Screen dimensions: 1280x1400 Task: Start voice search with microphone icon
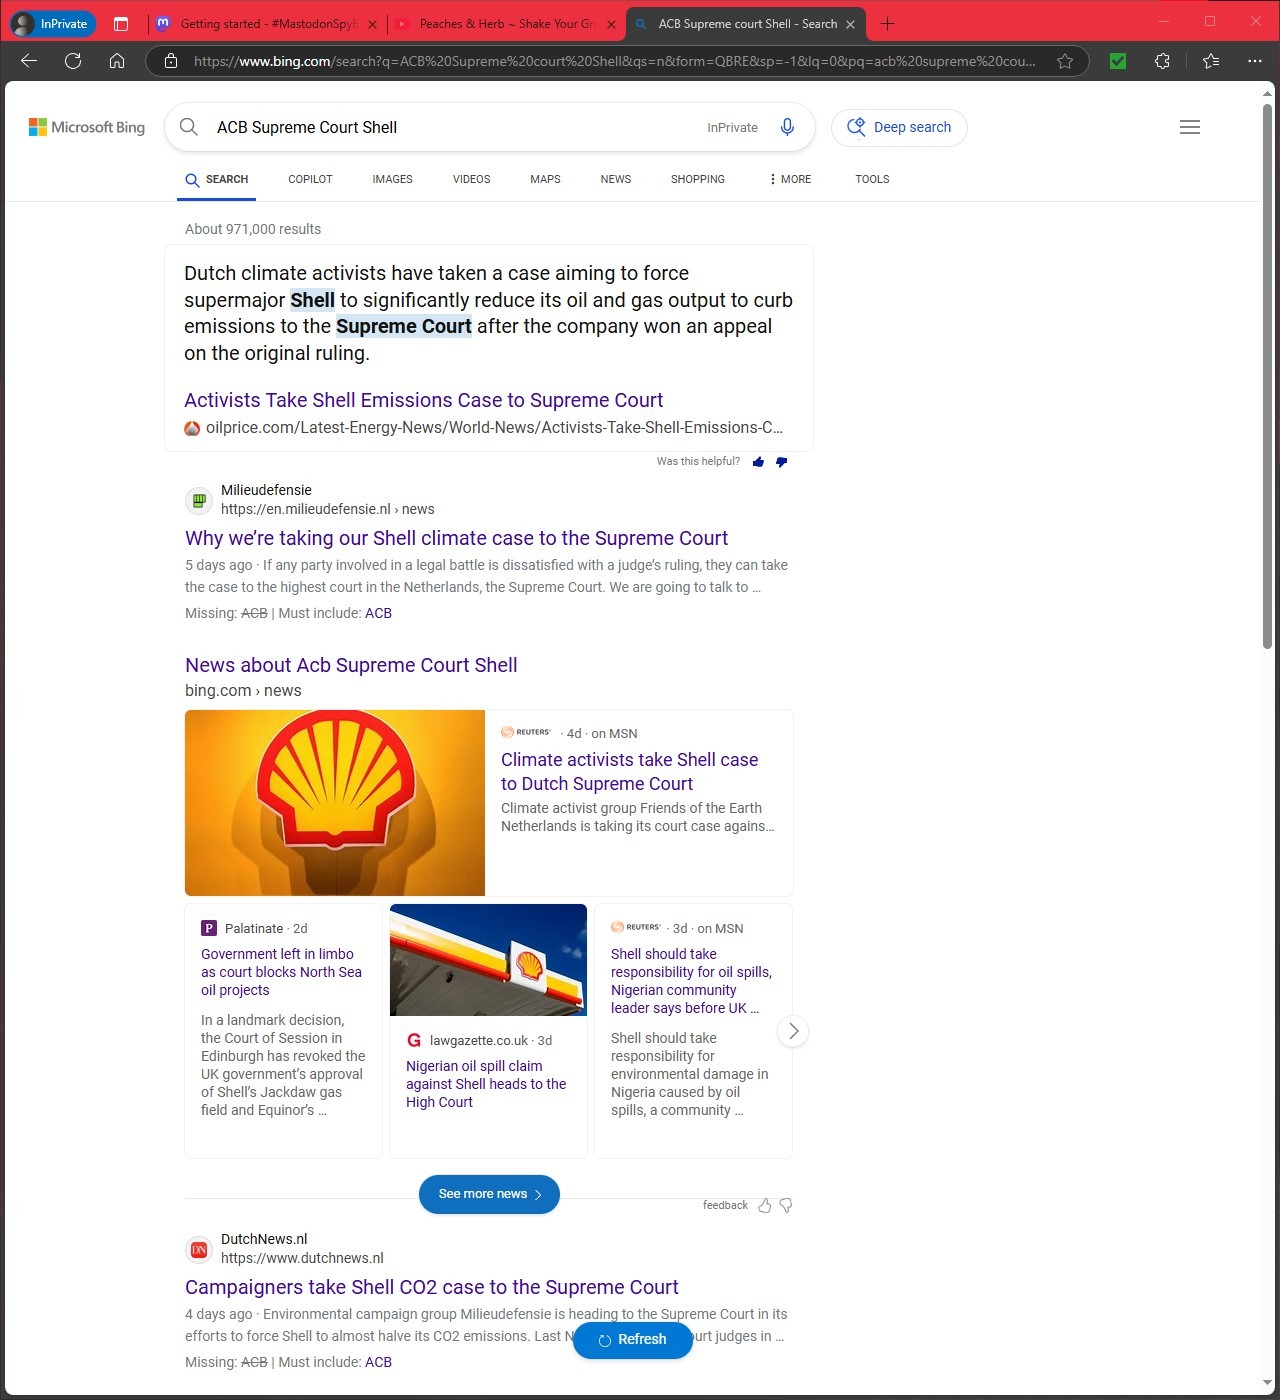787,127
